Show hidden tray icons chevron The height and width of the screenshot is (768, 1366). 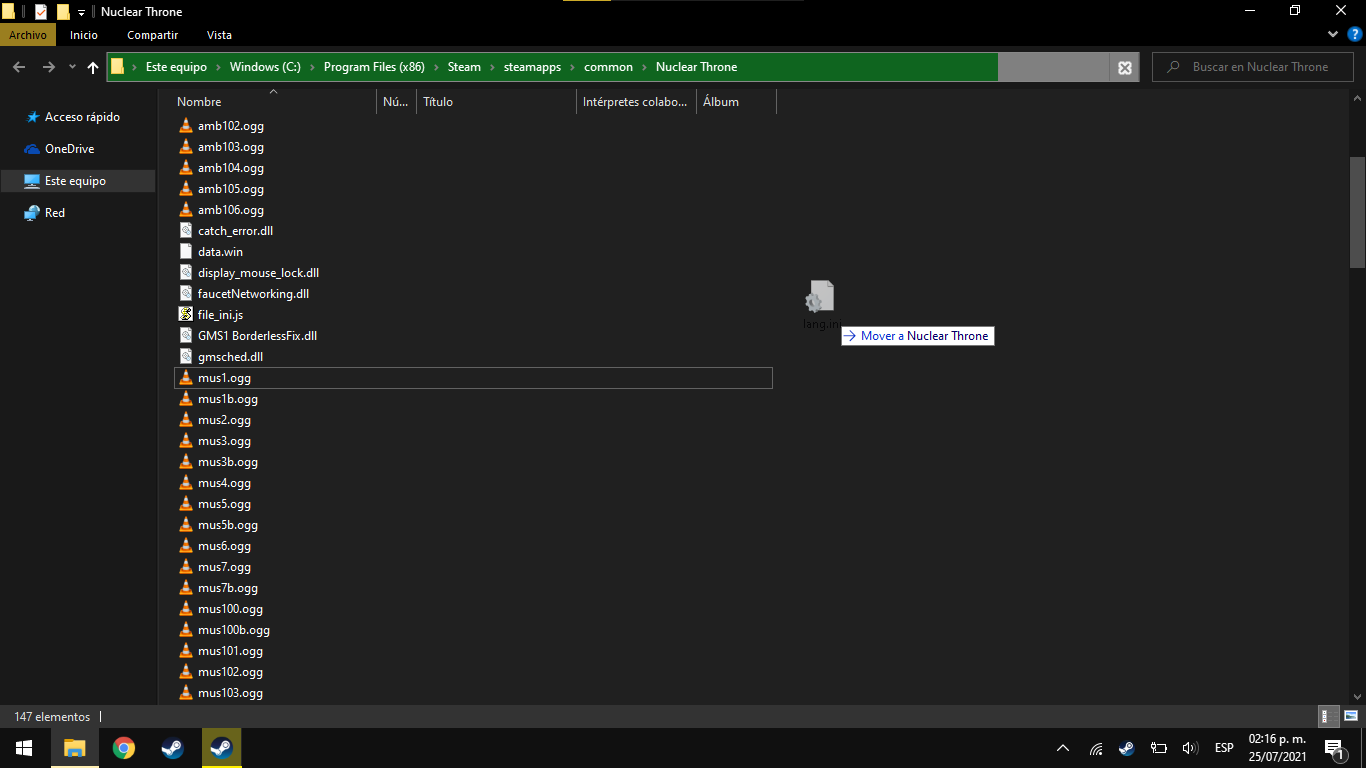(x=1063, y=748)
